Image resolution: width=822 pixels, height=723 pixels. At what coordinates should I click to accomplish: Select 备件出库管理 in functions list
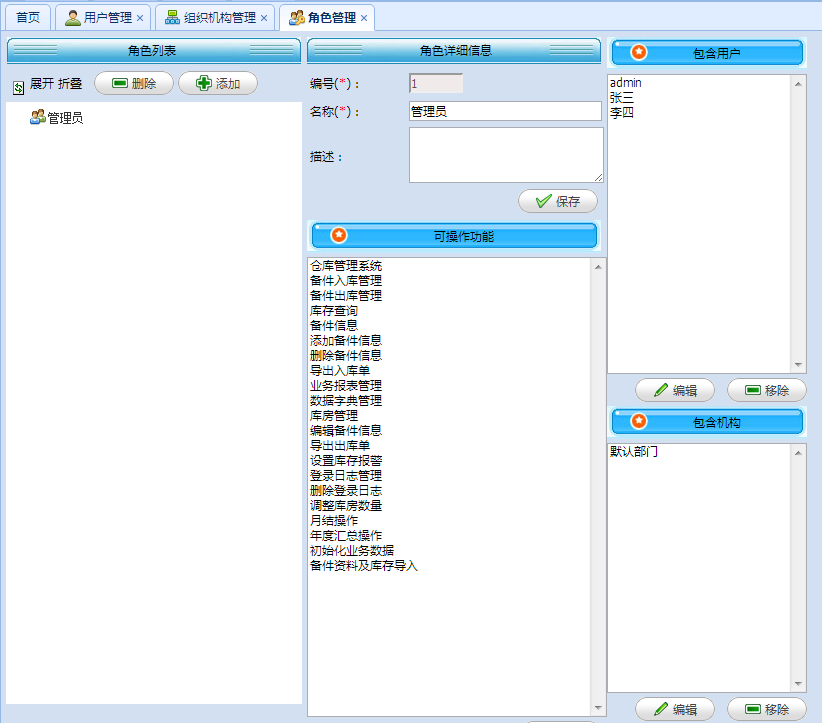(346, 295)
